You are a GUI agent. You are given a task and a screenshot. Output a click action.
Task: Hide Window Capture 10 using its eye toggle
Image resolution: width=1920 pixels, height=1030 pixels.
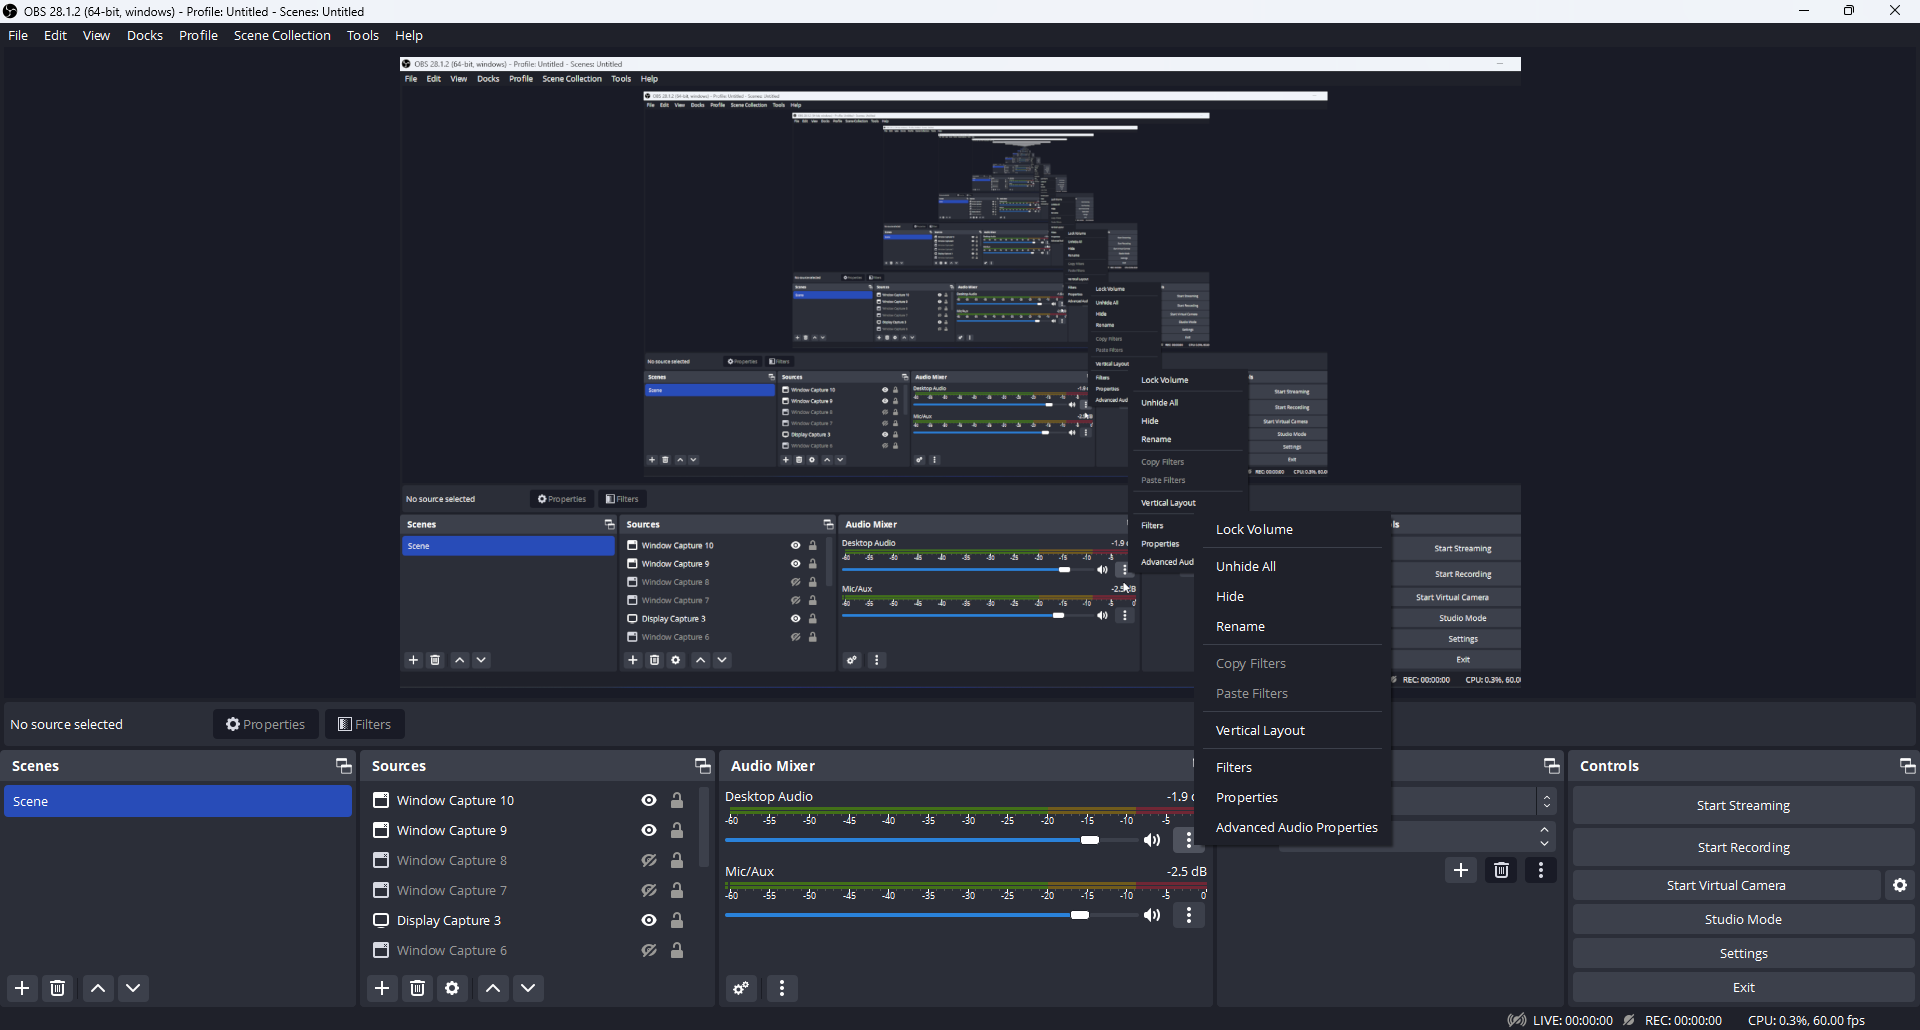pos(648,800)
